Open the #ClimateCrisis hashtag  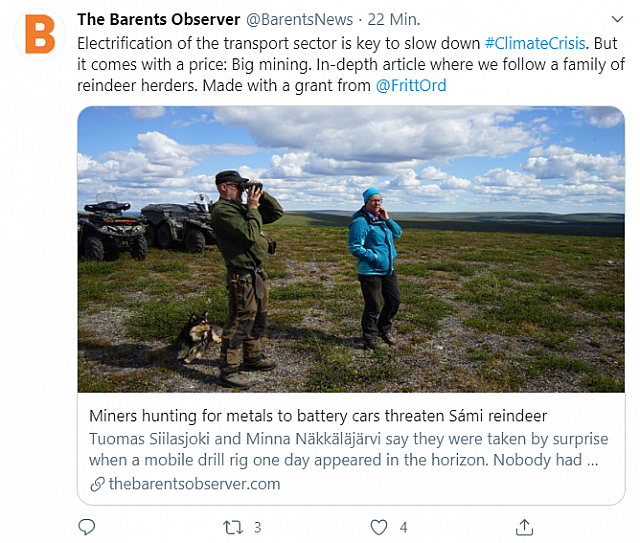tap(535, 43)
